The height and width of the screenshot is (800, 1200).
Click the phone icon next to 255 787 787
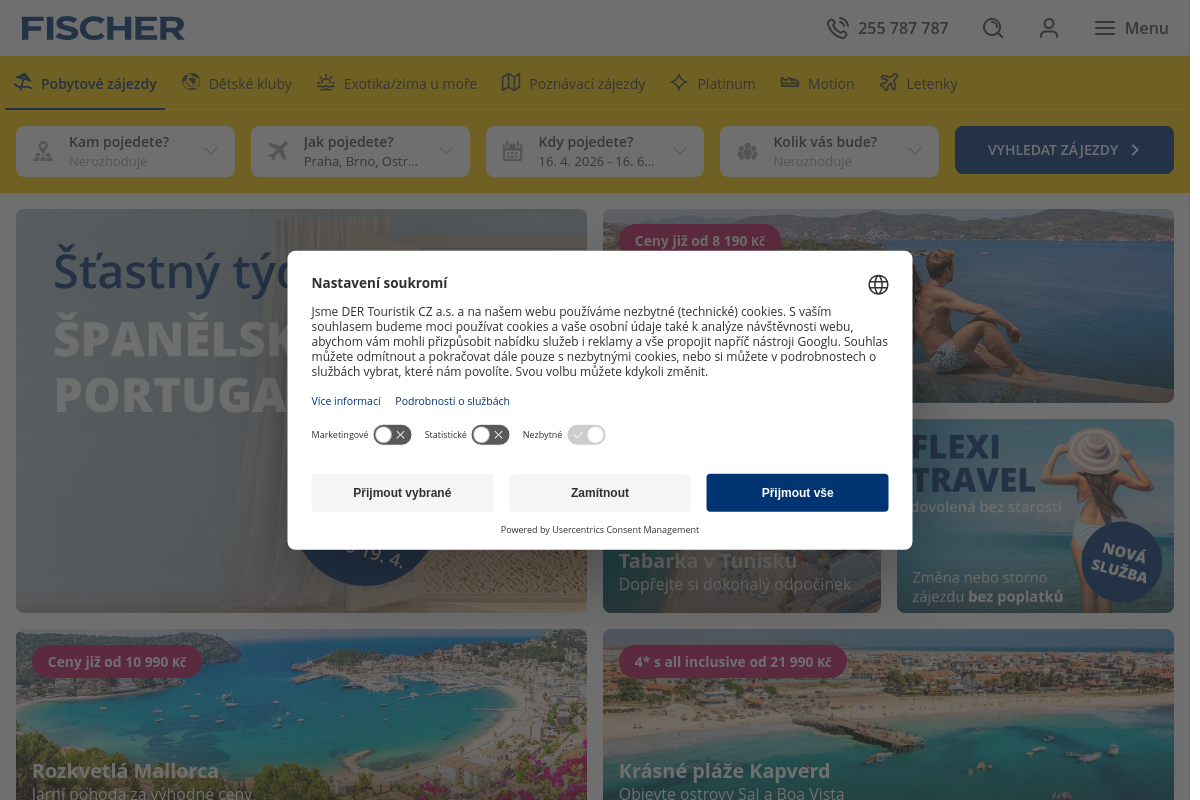(837, 28)
